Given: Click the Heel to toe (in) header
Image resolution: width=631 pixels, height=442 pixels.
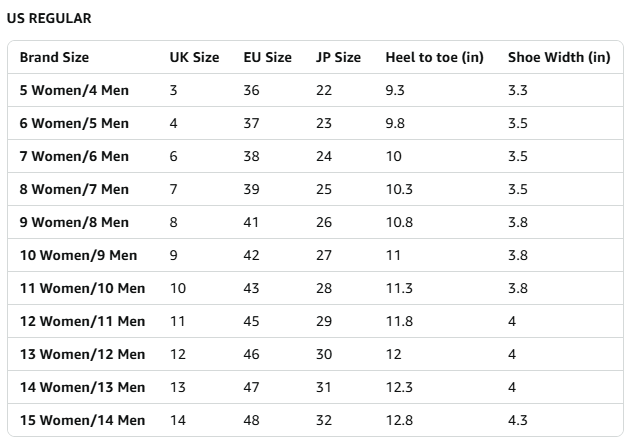Looking at the screenshot, I should tap(434, 57).
